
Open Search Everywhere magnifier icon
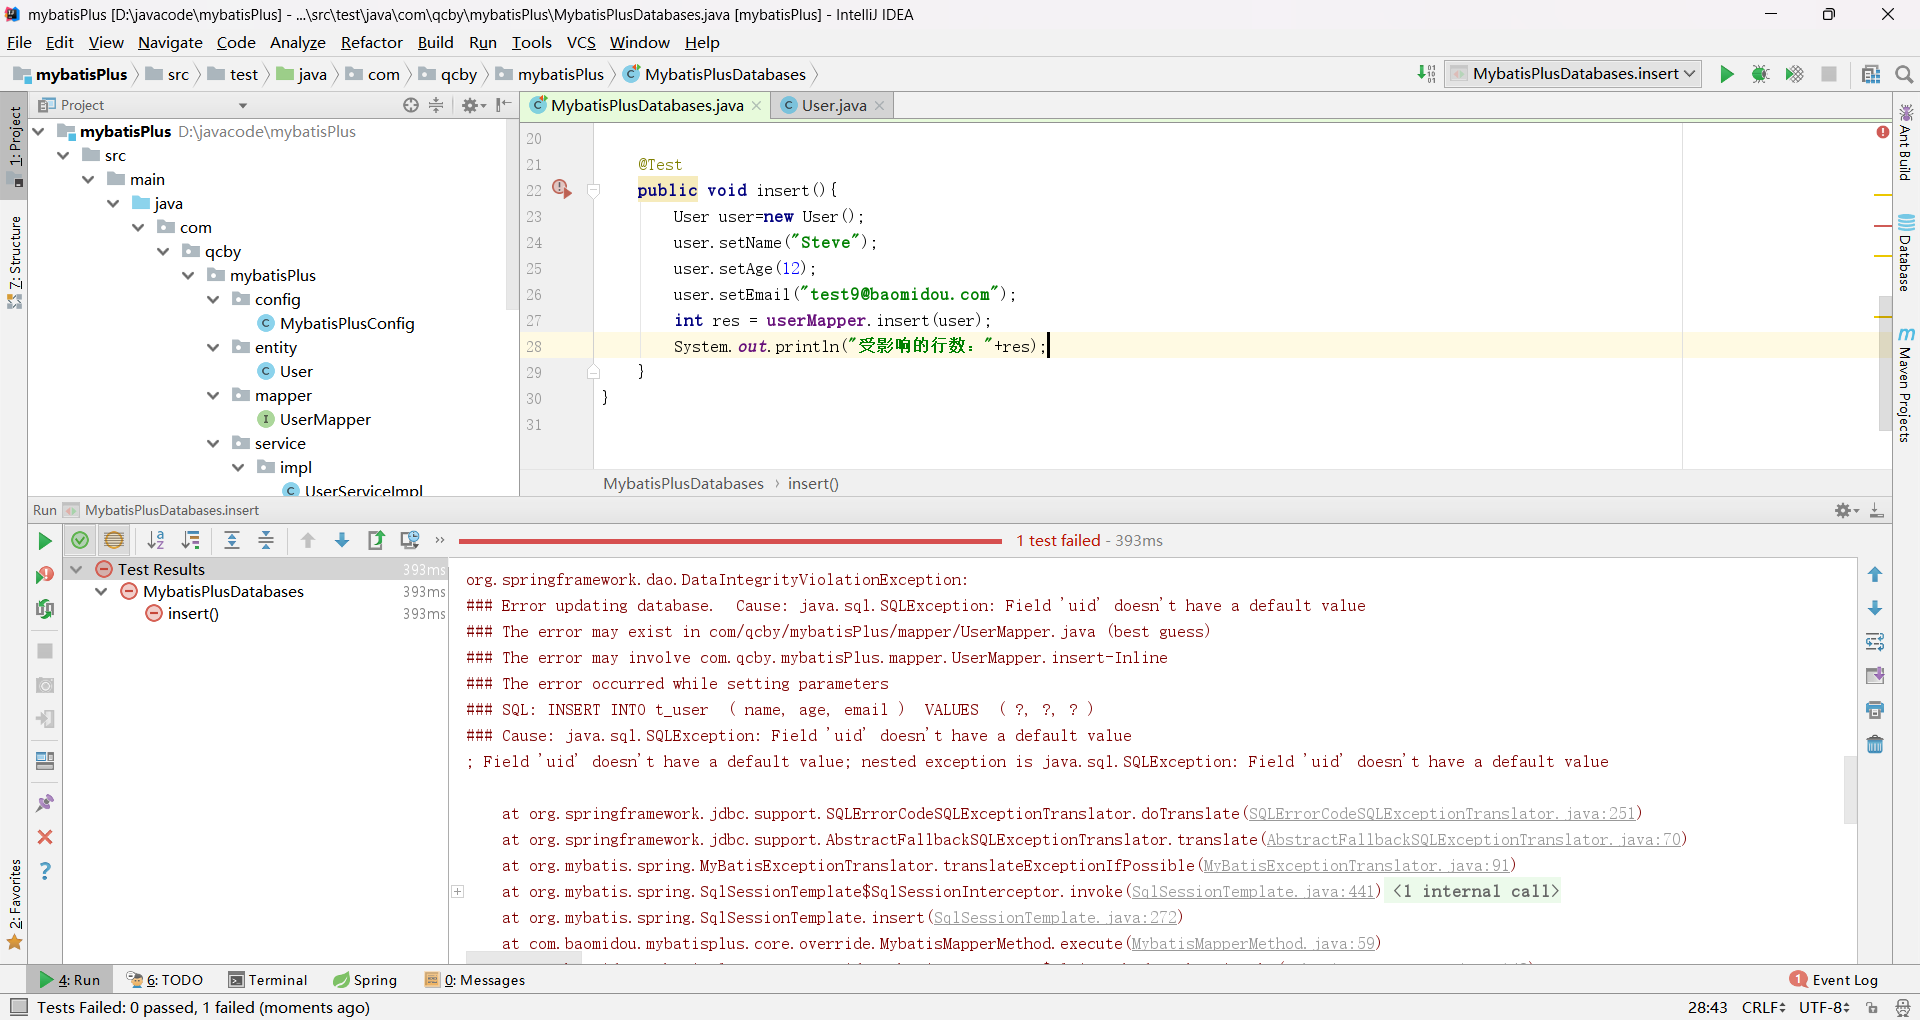click(1904, 74)
